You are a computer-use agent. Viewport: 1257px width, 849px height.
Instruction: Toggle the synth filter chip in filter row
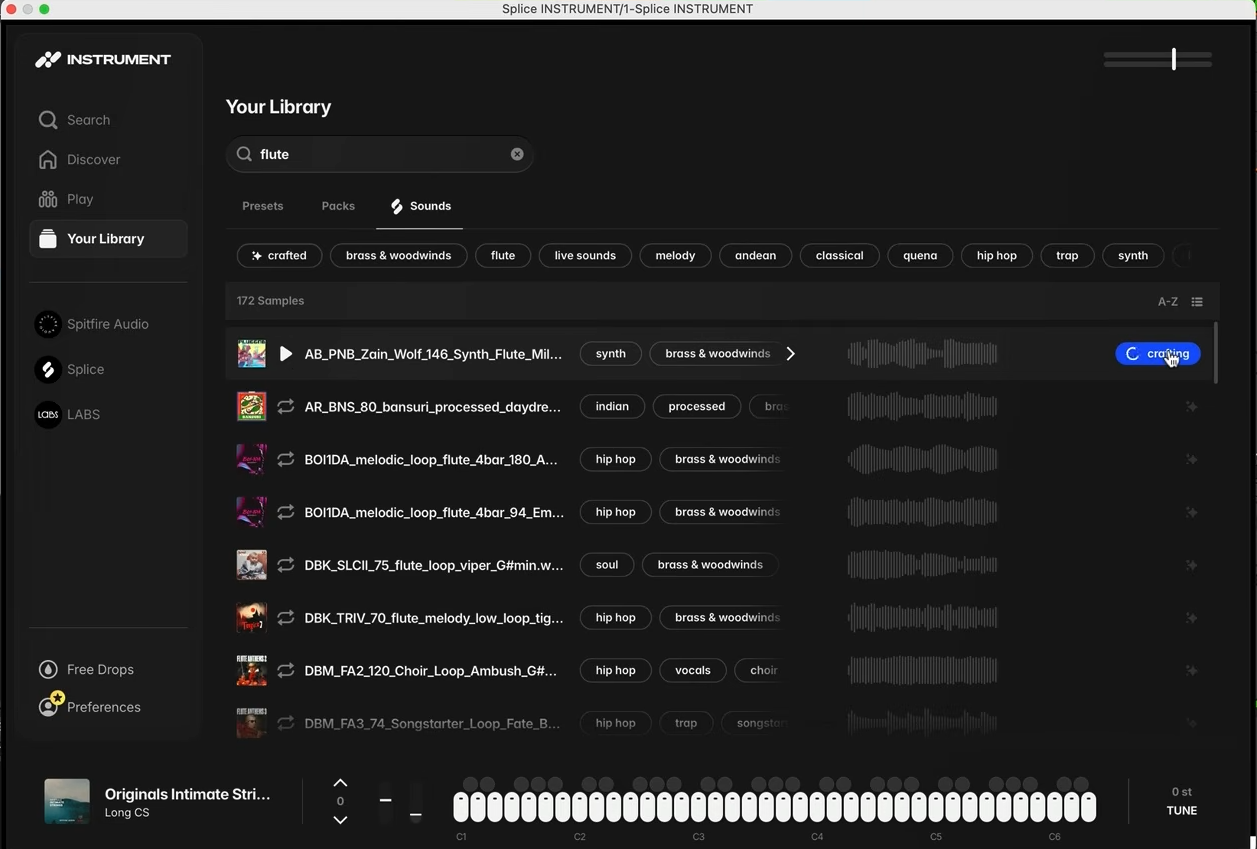1133,256
